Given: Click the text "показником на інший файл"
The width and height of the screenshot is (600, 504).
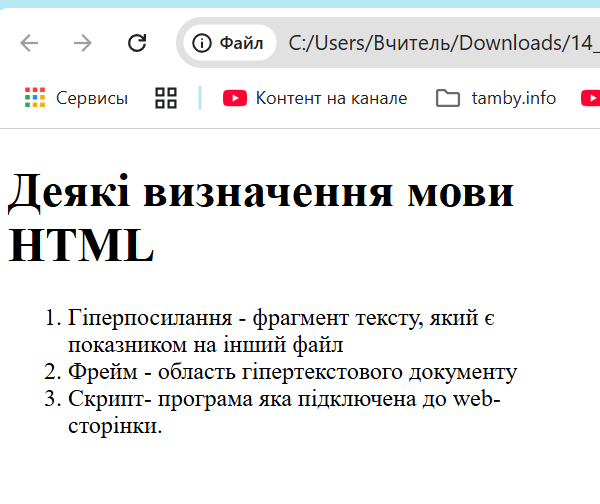Looking at the screenshot, I should coord(206,345).
